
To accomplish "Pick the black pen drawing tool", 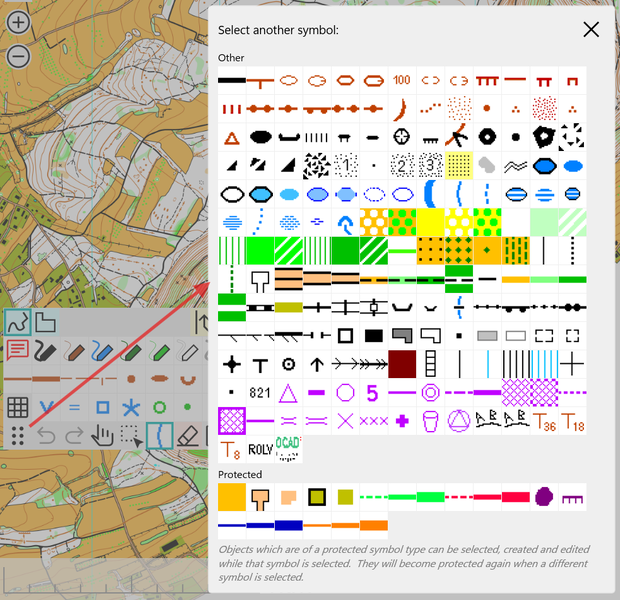I will (x=45, y=351).
